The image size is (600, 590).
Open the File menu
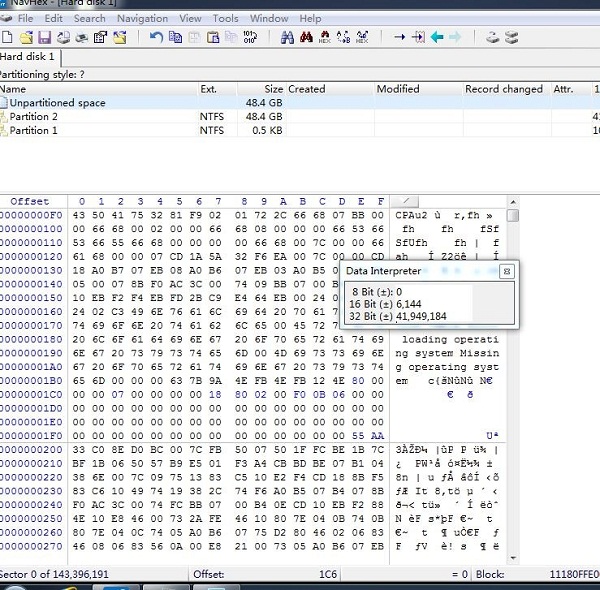pyautogui.click(x=25, y=18)
